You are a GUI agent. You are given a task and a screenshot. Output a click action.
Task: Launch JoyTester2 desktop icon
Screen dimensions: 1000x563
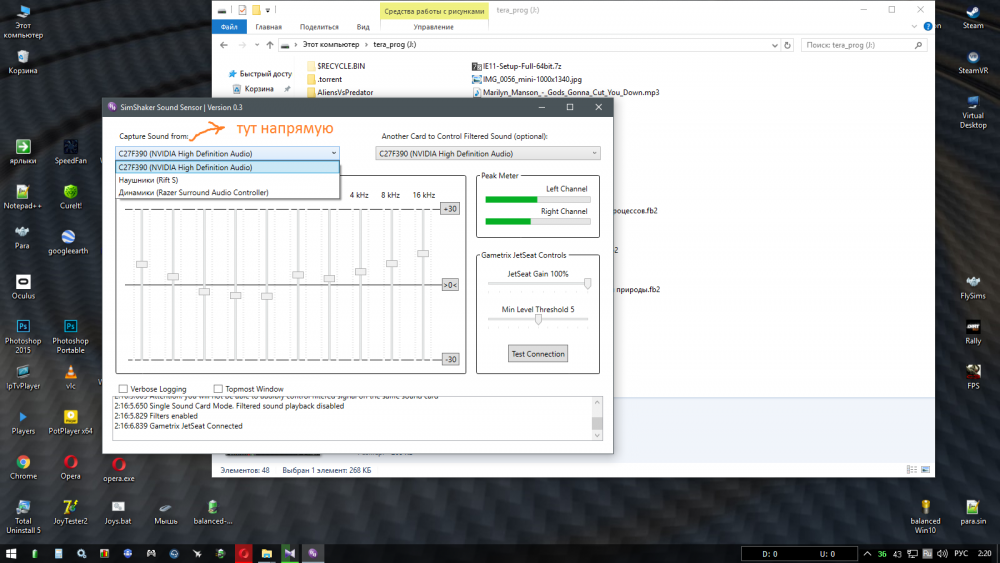(x=70, y=512)
